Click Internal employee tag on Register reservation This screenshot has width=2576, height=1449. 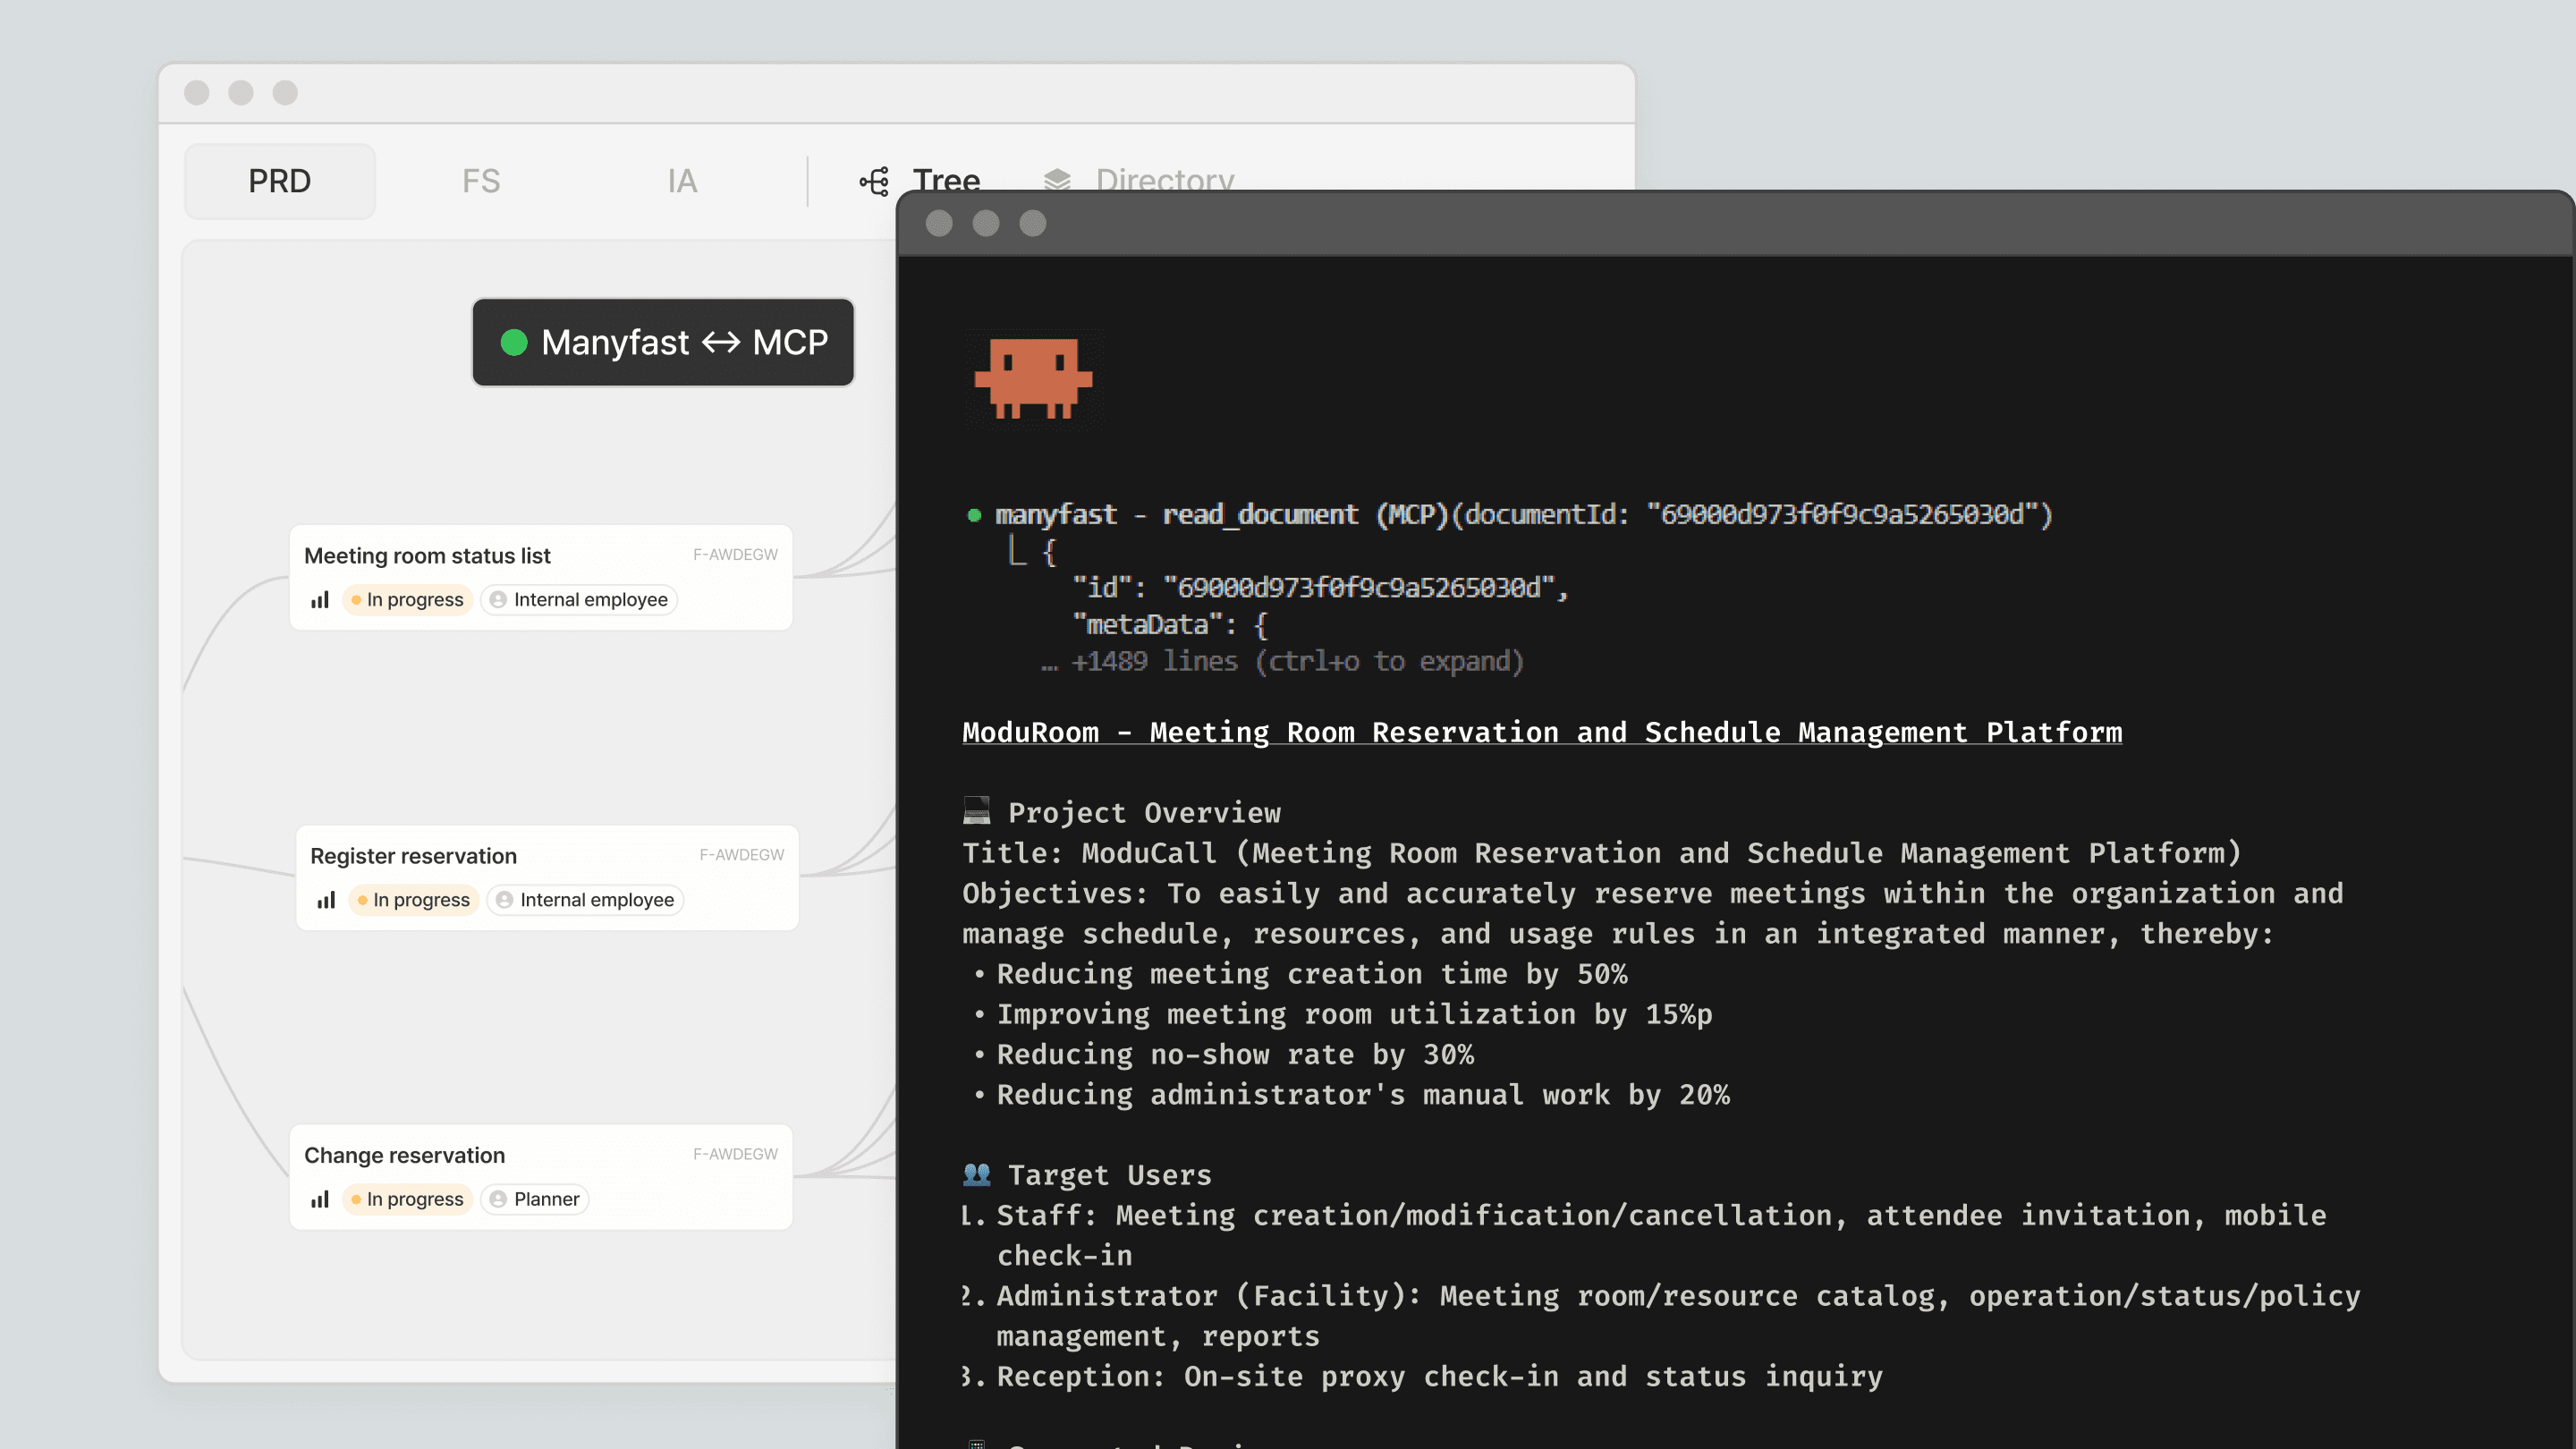[585, 900]
